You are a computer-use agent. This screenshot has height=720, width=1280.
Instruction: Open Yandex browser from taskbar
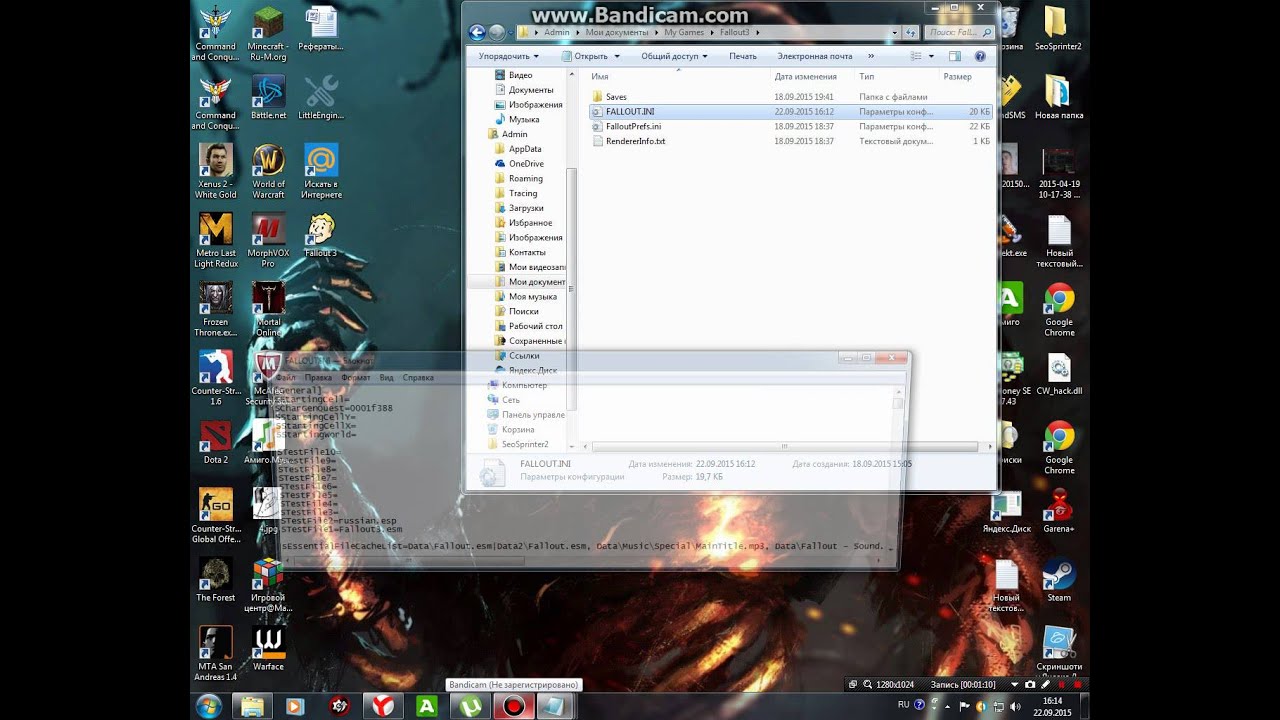(x=382, y=706)
